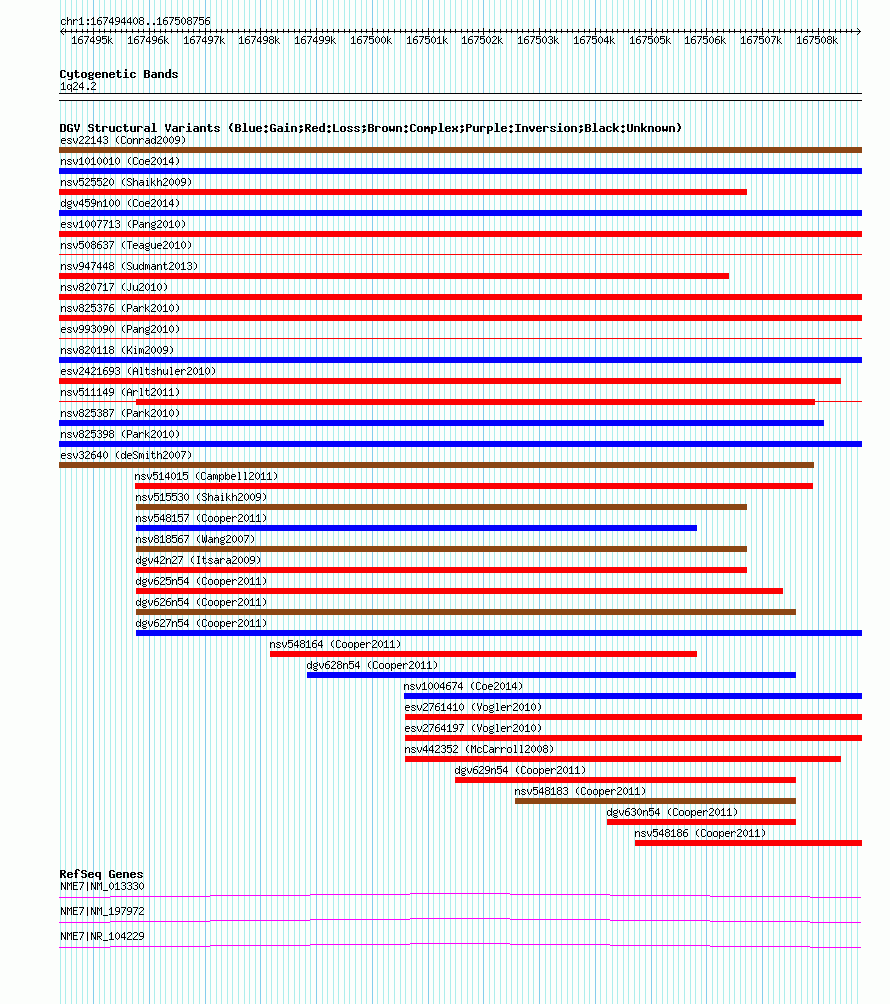890x1004 pixels.
Task: Open the NME7|NR_104229 gene label
Action: 102,937
